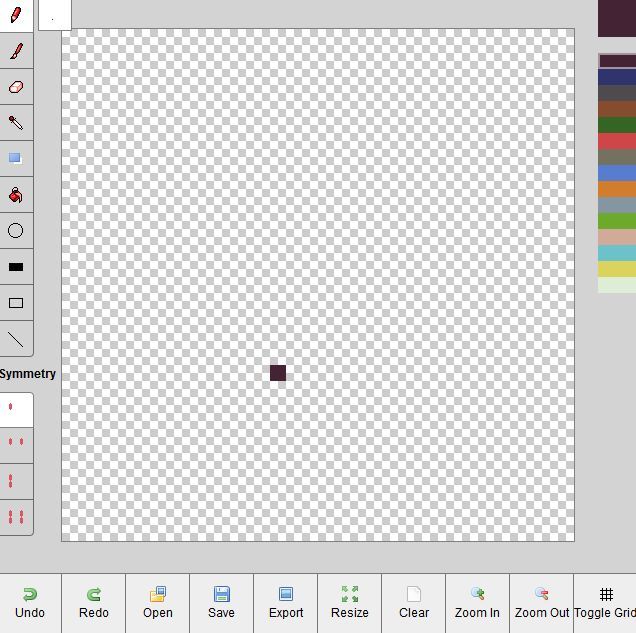The image size is (636, 633).
Task: Choose the vertical two-dot symmetry mode
Action: pos(16,481)
